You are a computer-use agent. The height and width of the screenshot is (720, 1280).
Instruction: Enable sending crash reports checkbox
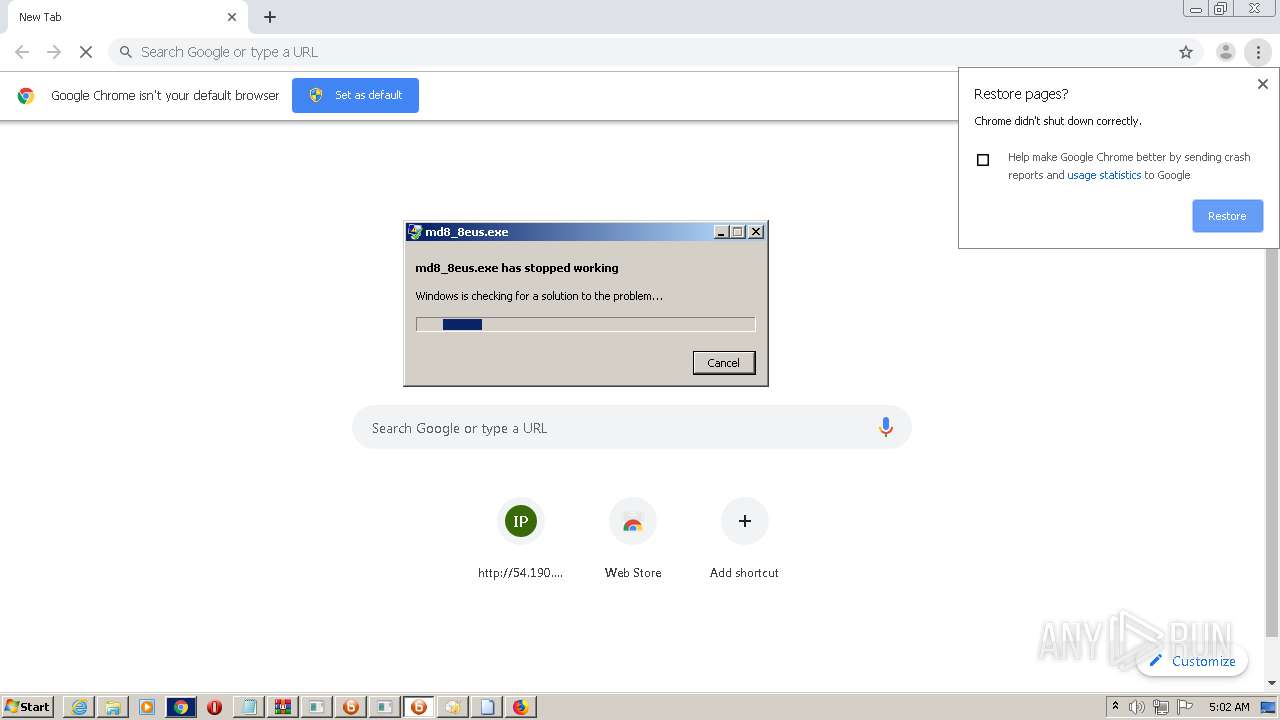click(983, 160)
